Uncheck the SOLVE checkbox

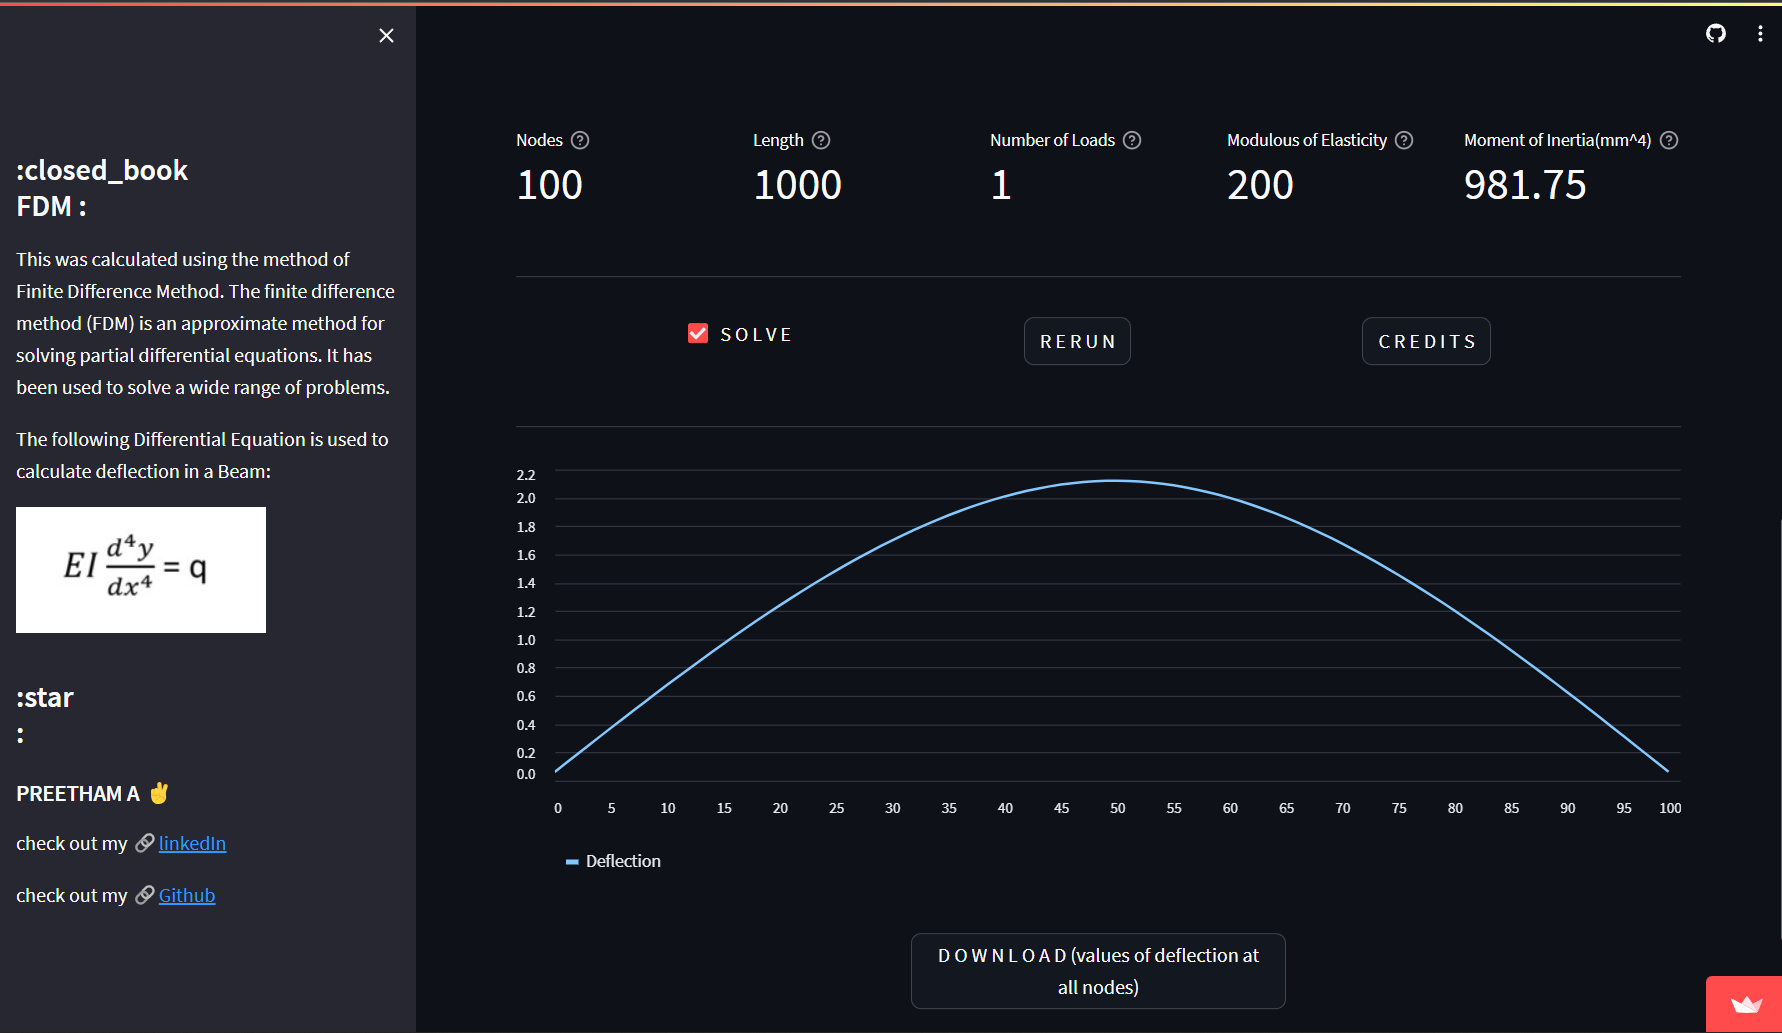(x=697, y=333)
